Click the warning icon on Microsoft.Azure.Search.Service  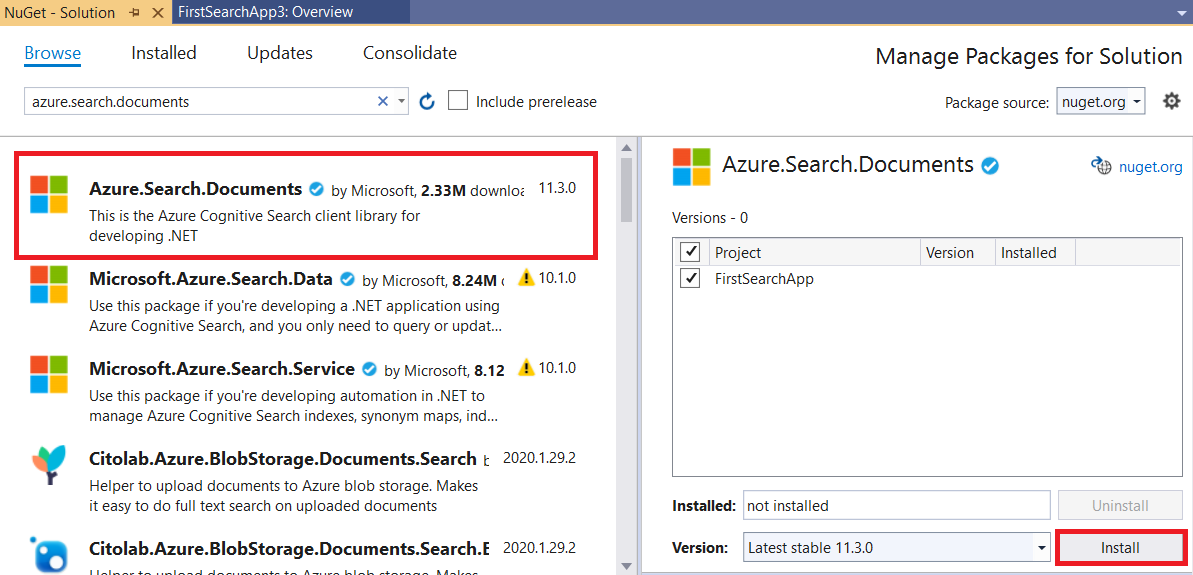526,368
